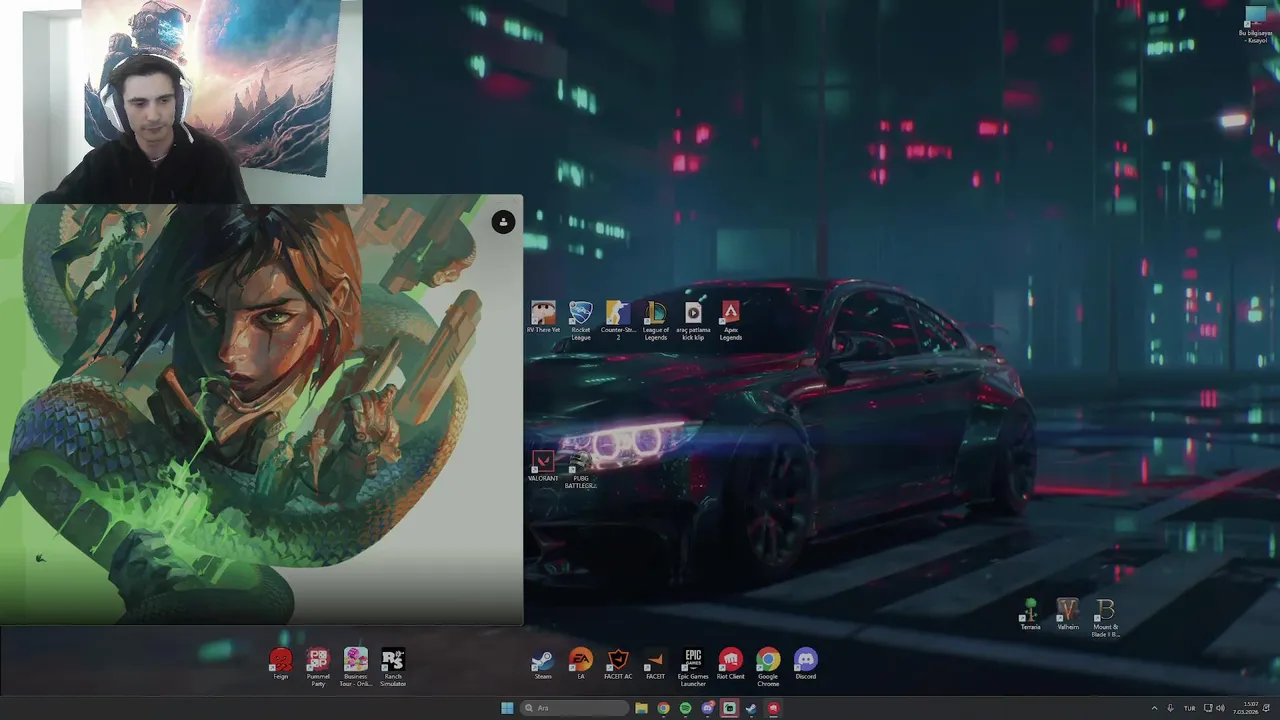Open the PUBG BATTLEGROUNDS desktop icon
The image size is (1280, 720).
pyautogui.click(x=580, y=470)
